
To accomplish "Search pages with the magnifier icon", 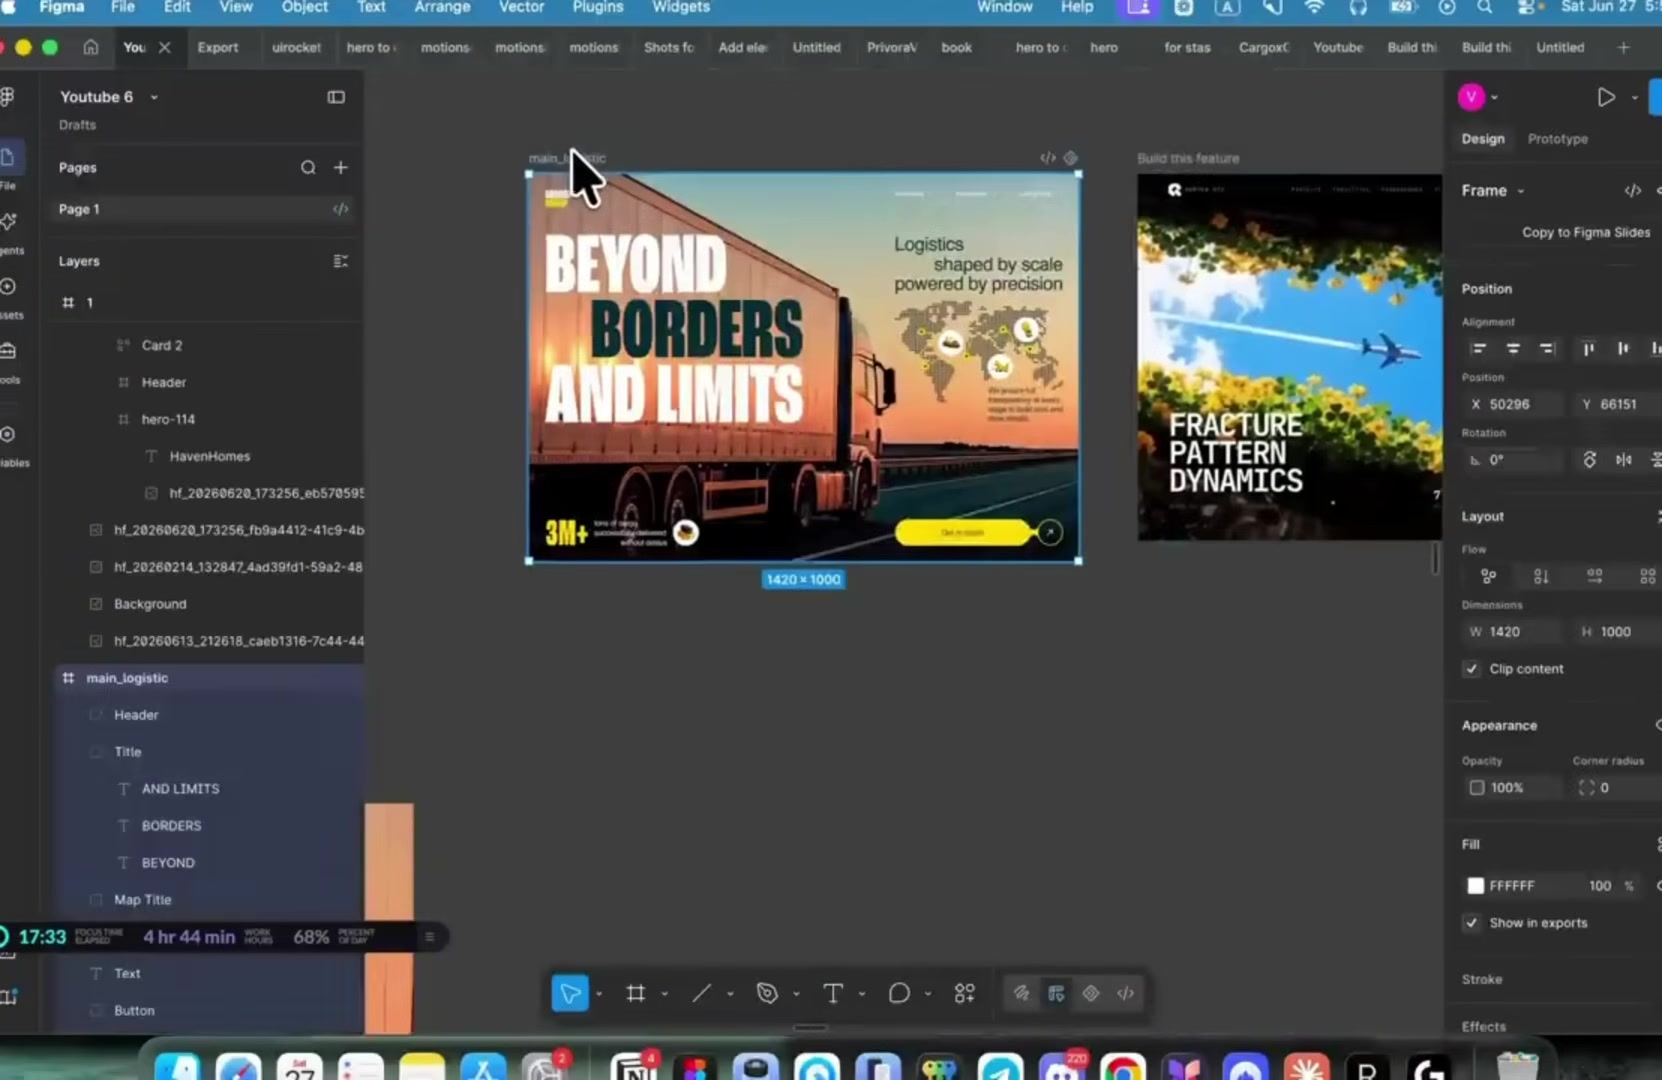I will coord(308,167).
